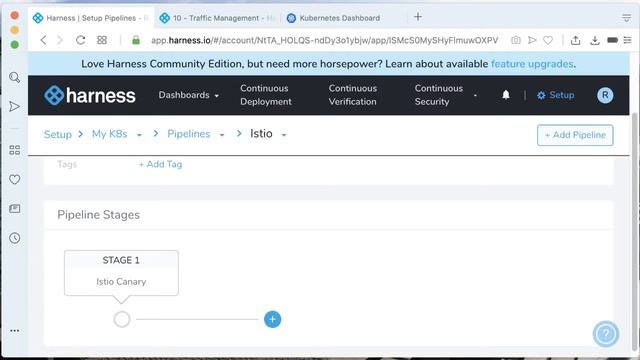Click the + Add Pipeline button

pyautogui.click(x=575, y=135)
